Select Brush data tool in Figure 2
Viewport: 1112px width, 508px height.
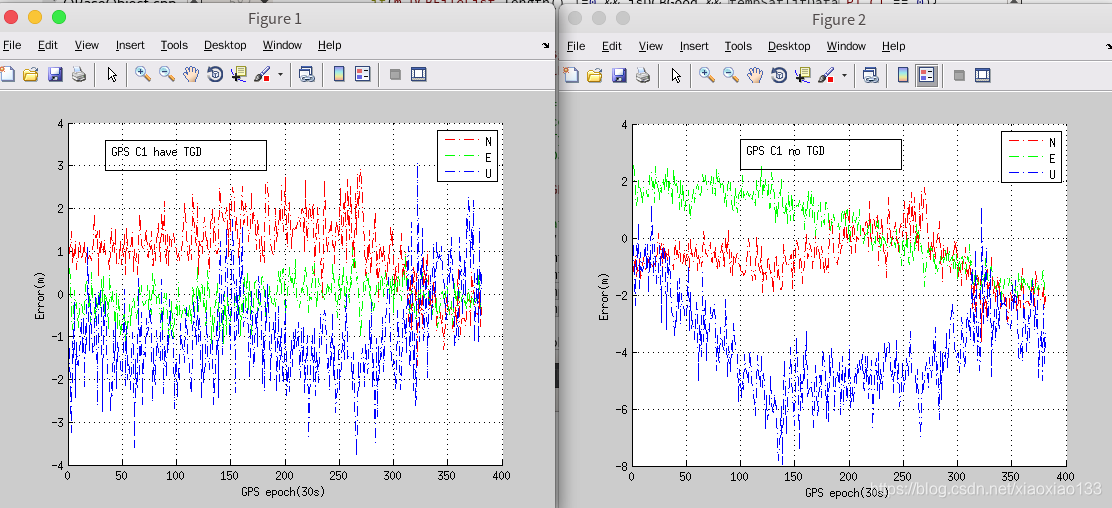pyautogui.click(x=825, y=74)
